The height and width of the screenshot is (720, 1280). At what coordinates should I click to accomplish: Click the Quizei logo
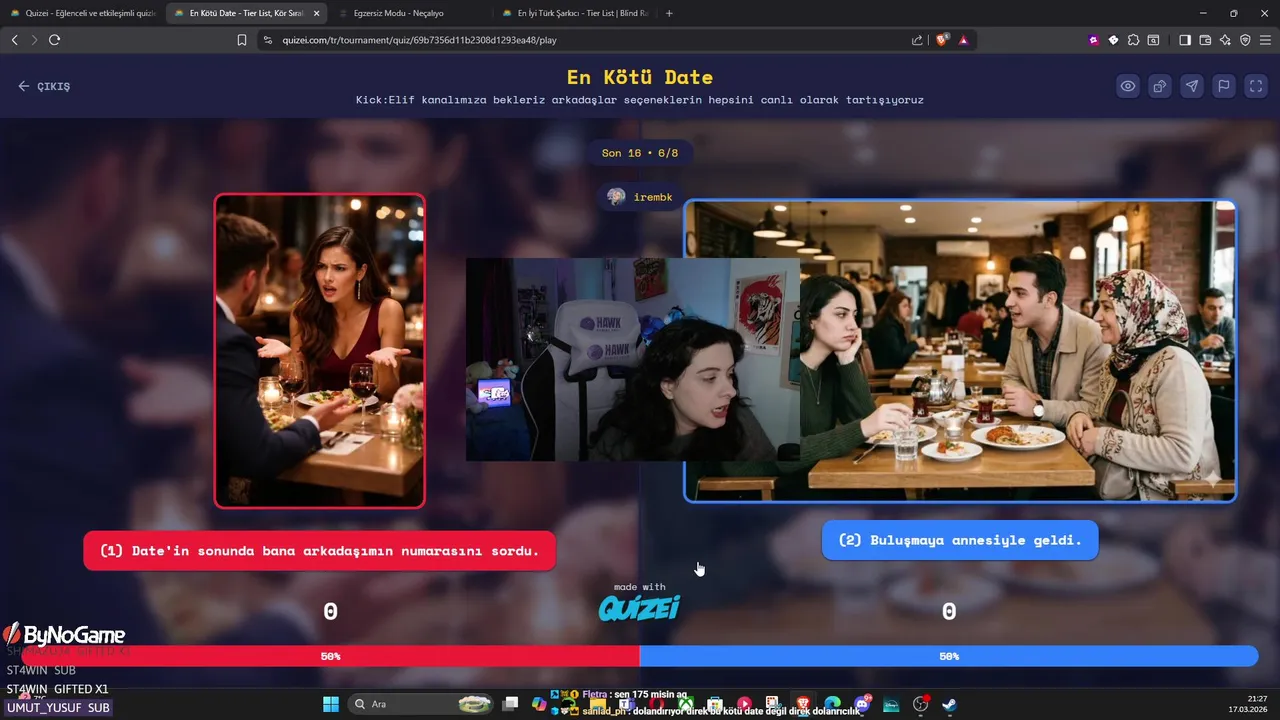(x=639, y=608)
